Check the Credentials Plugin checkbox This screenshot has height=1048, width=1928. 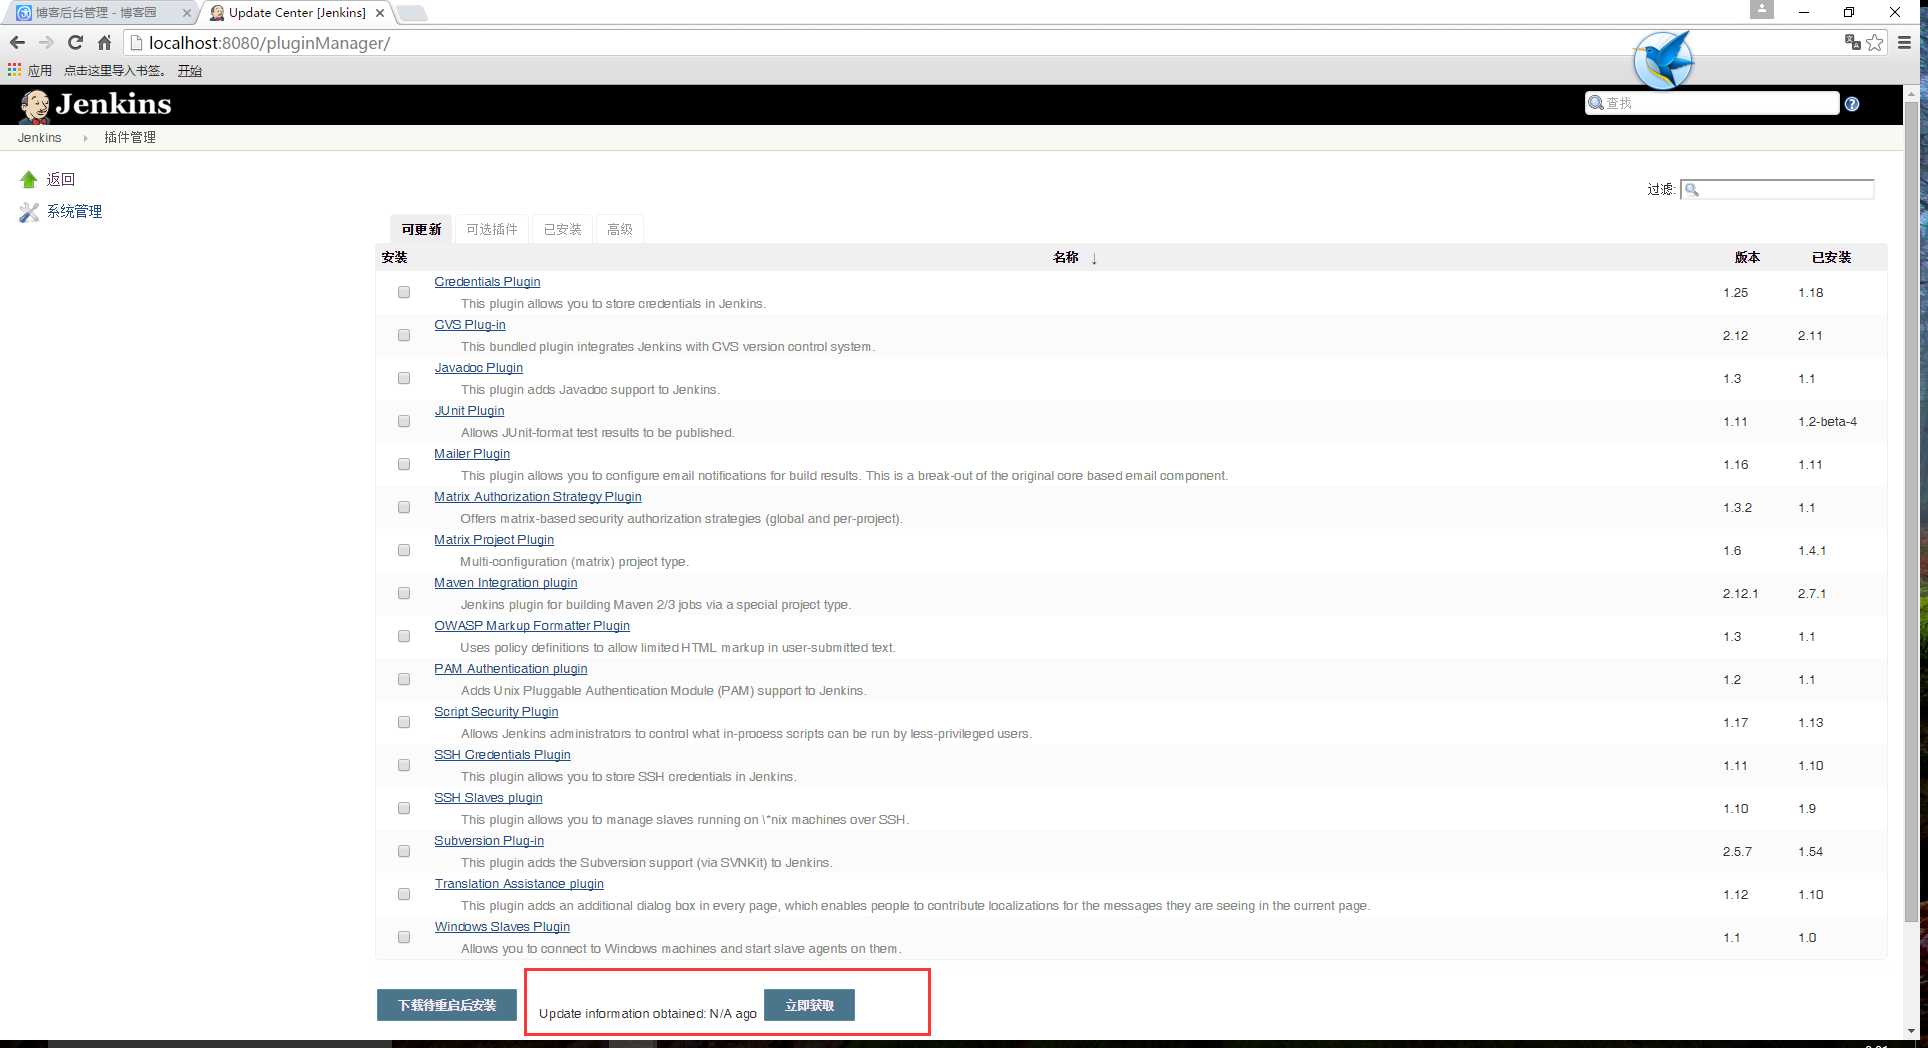click(x=404, y=292)
